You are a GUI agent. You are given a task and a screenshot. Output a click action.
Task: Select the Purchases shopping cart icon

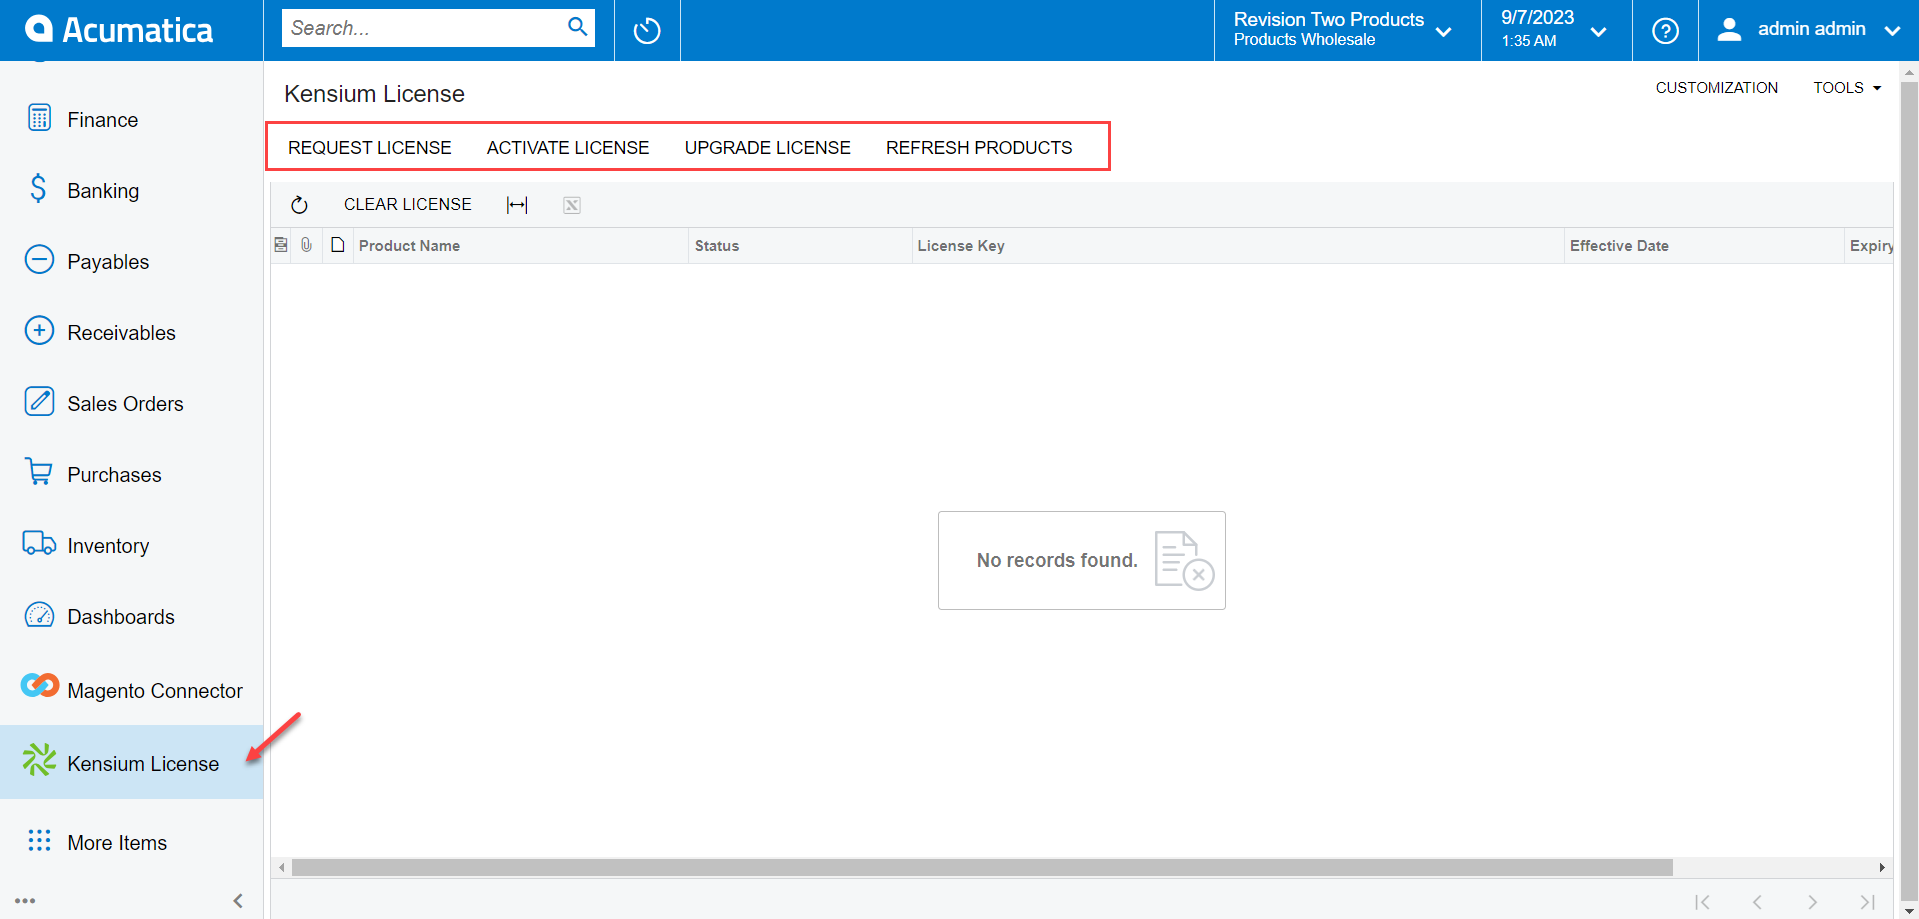pyautogui.click(x=39, y=472)
